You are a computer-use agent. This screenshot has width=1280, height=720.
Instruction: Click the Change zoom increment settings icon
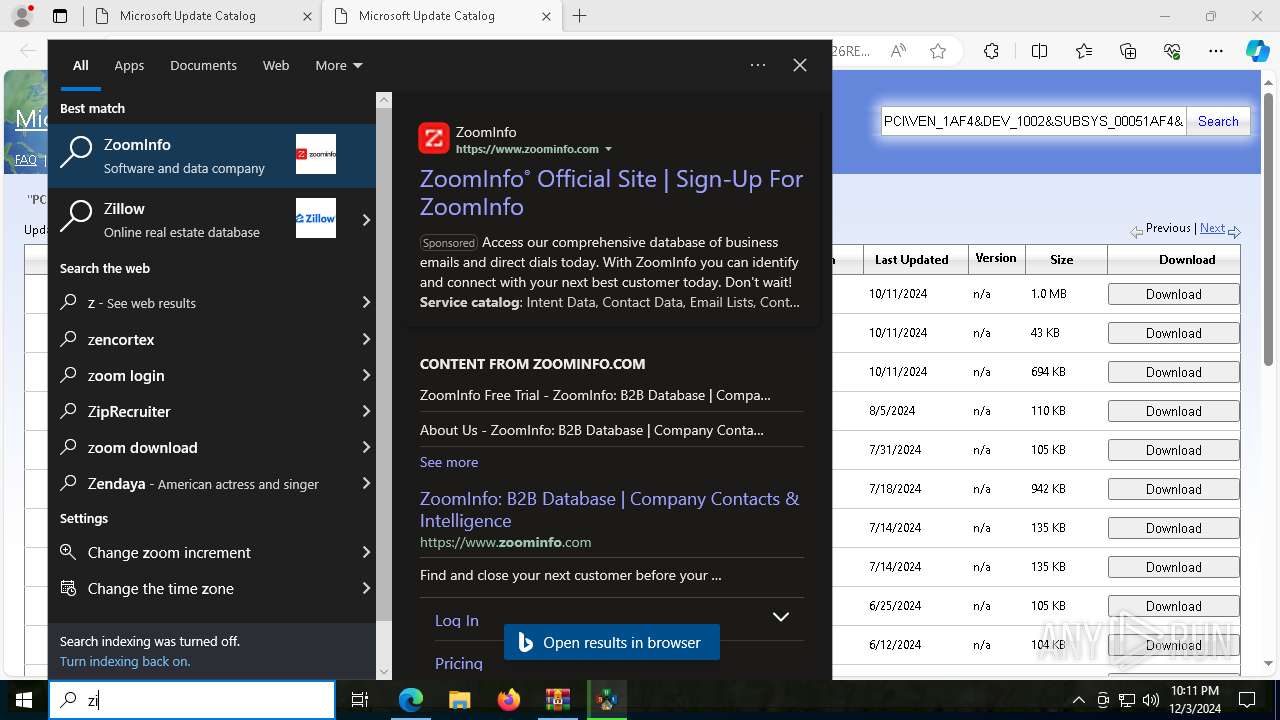point(69,552)
